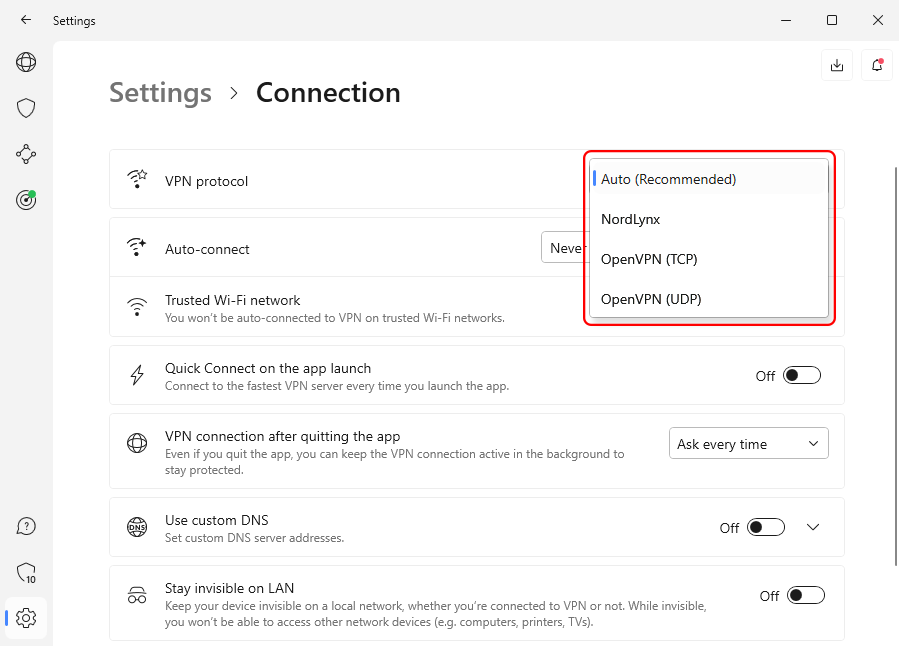Open the radar Dark Web Monitor icon
This screenshot has width=899, height=646.
(x=26, y=200)
